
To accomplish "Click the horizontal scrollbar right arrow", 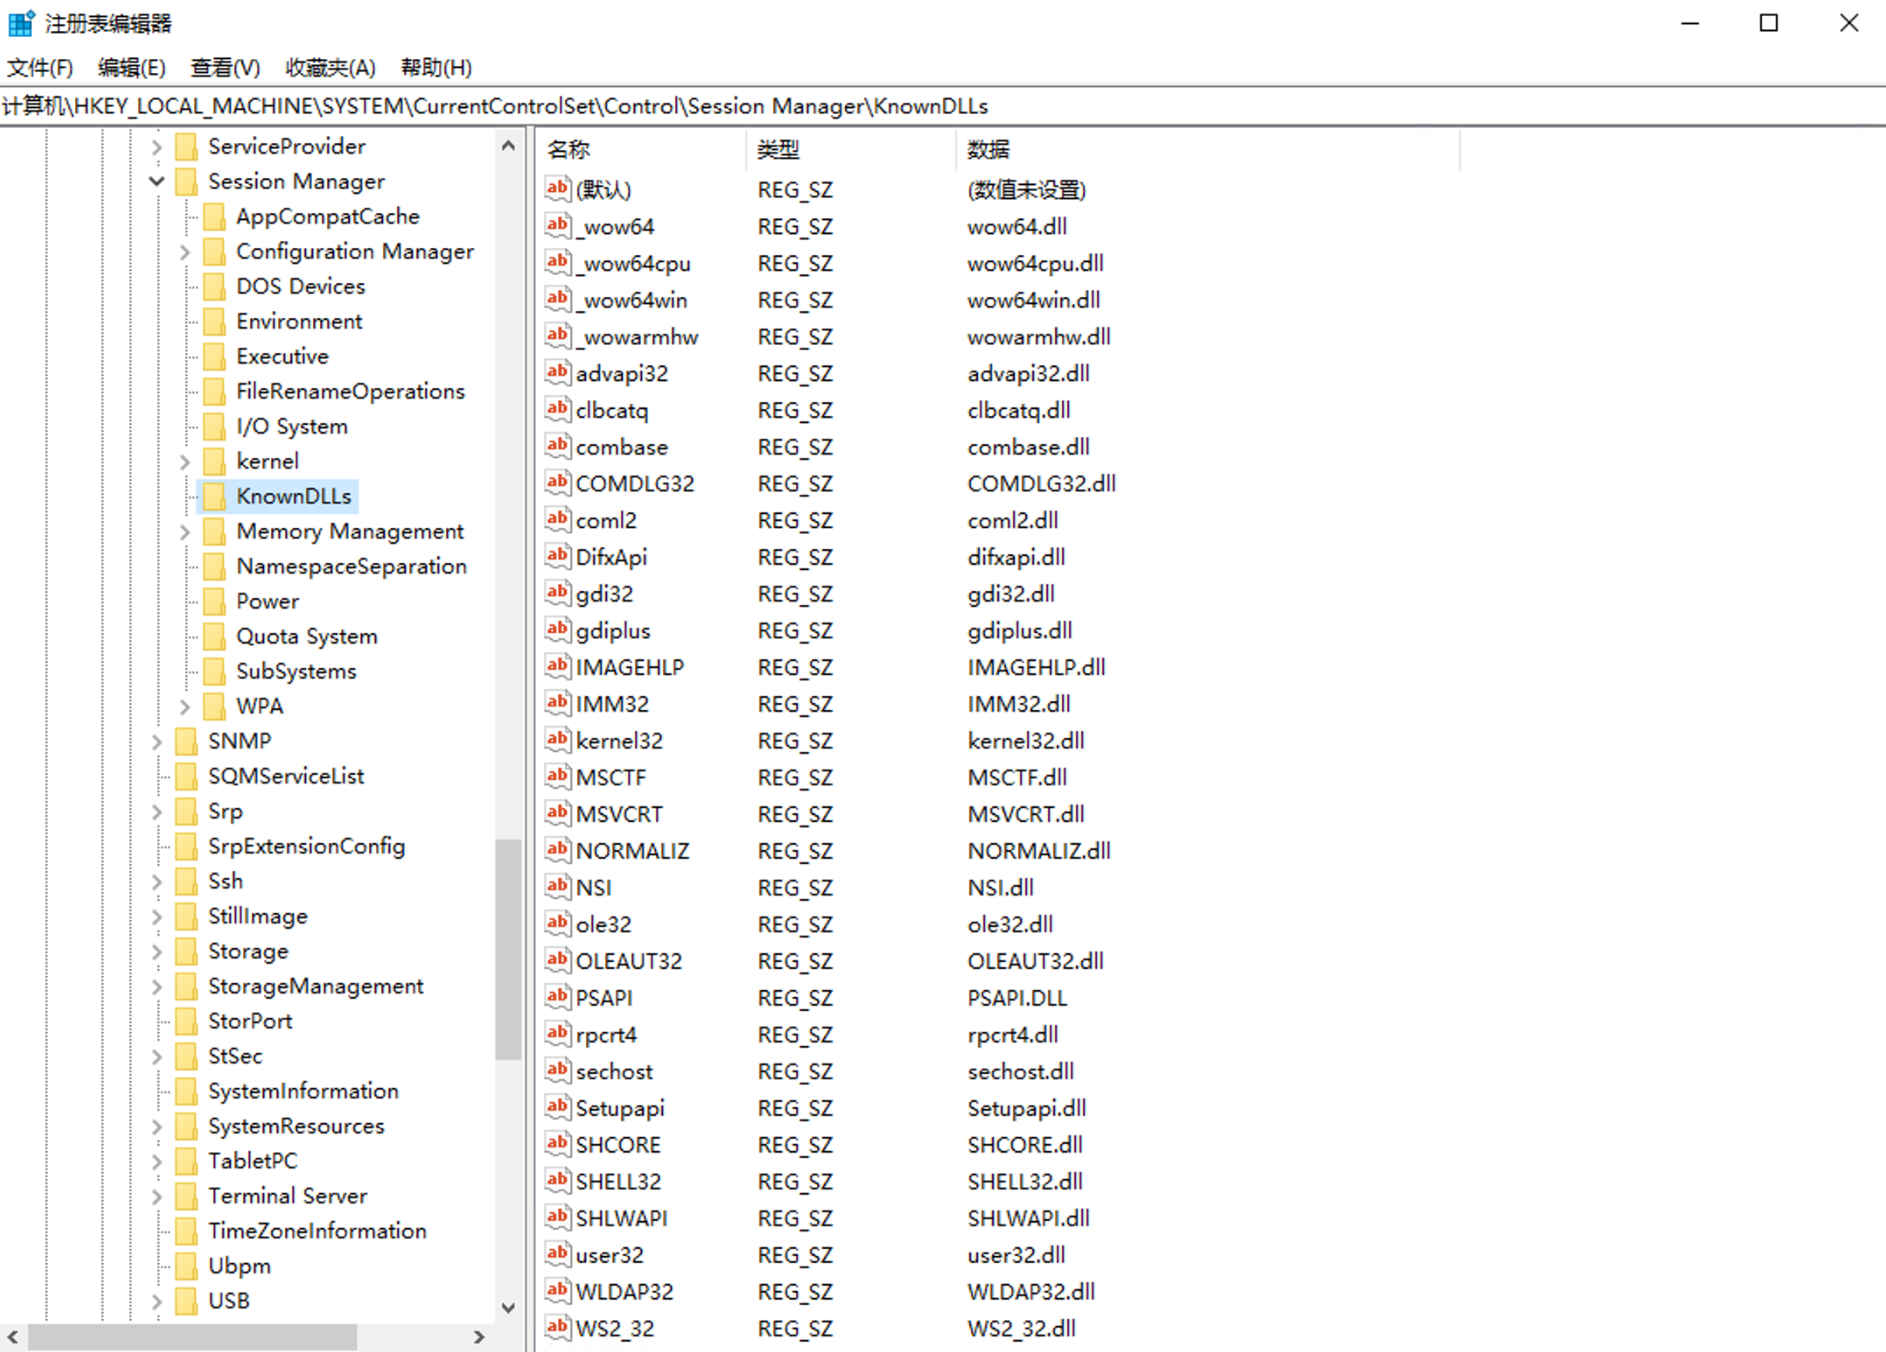I will 479,1336.
